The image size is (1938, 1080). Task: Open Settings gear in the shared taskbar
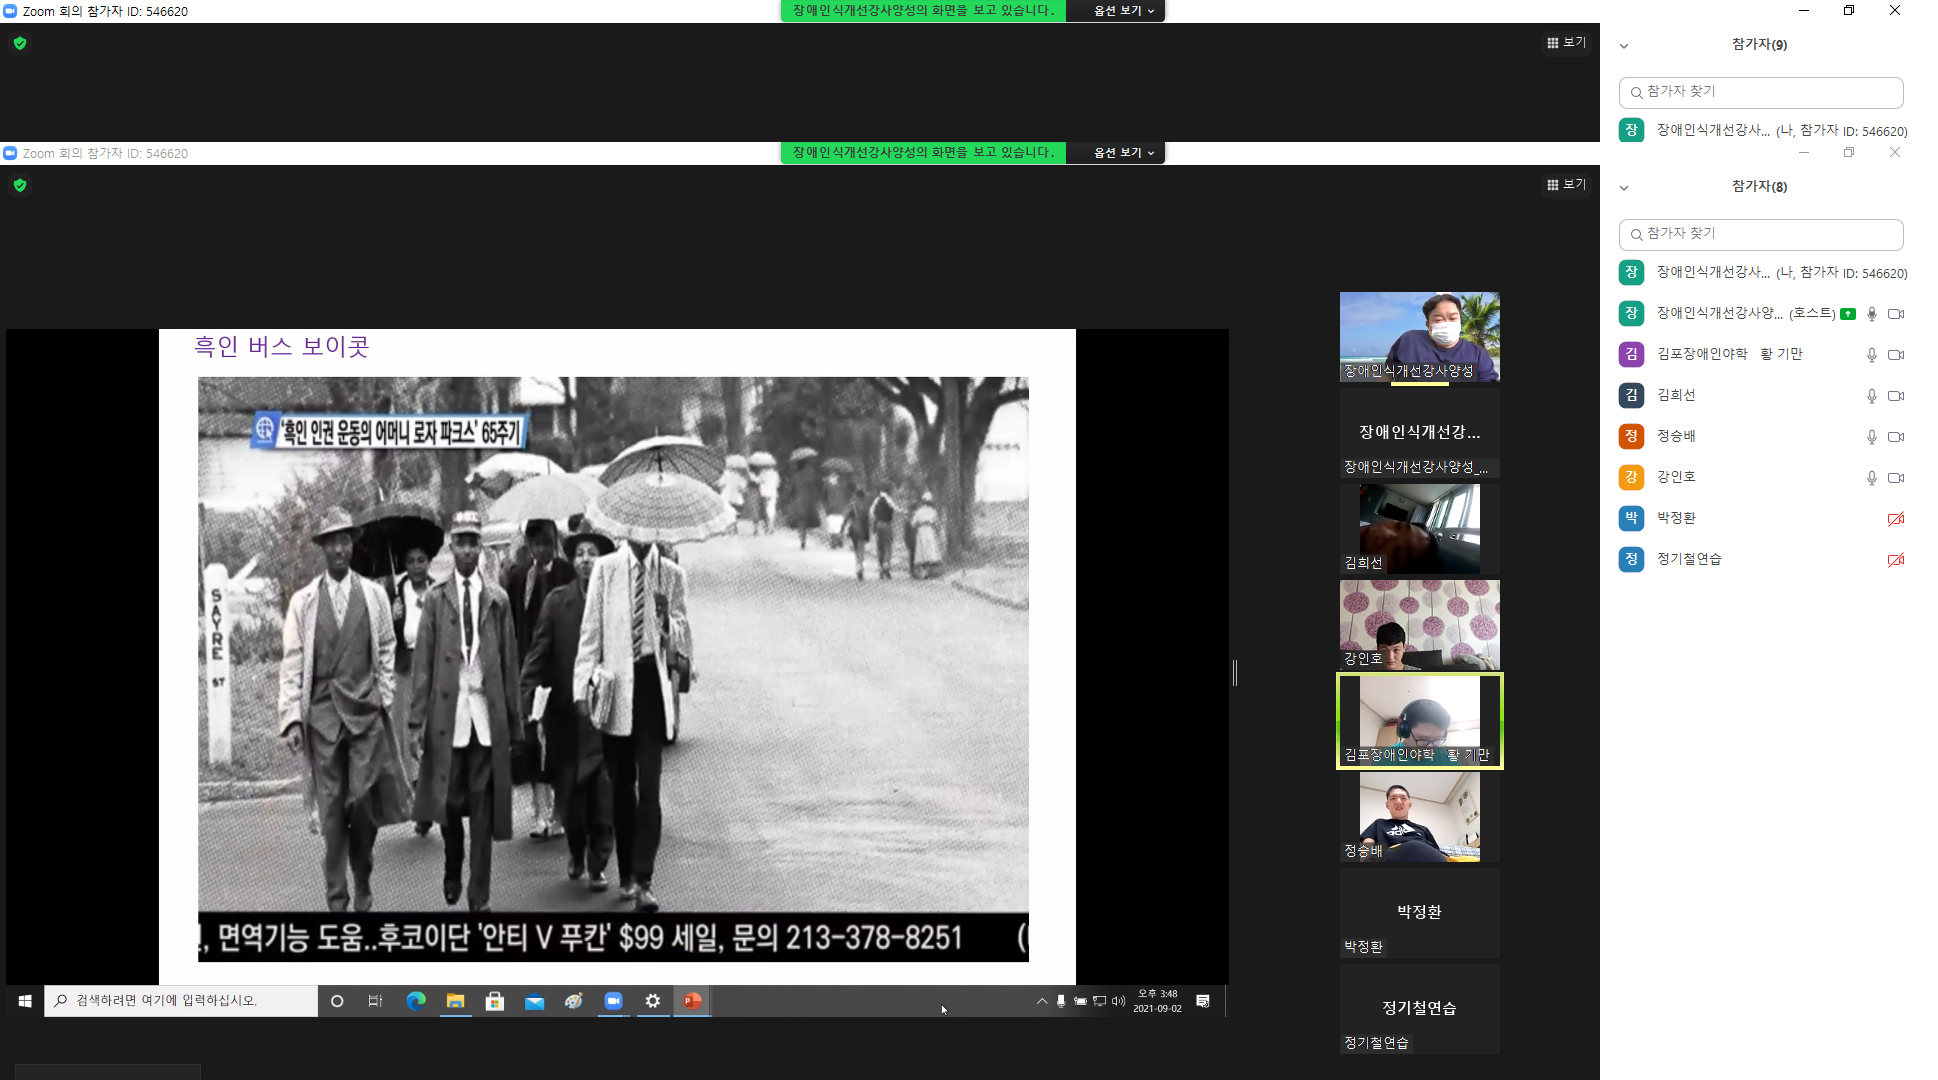pos(653,1001)
